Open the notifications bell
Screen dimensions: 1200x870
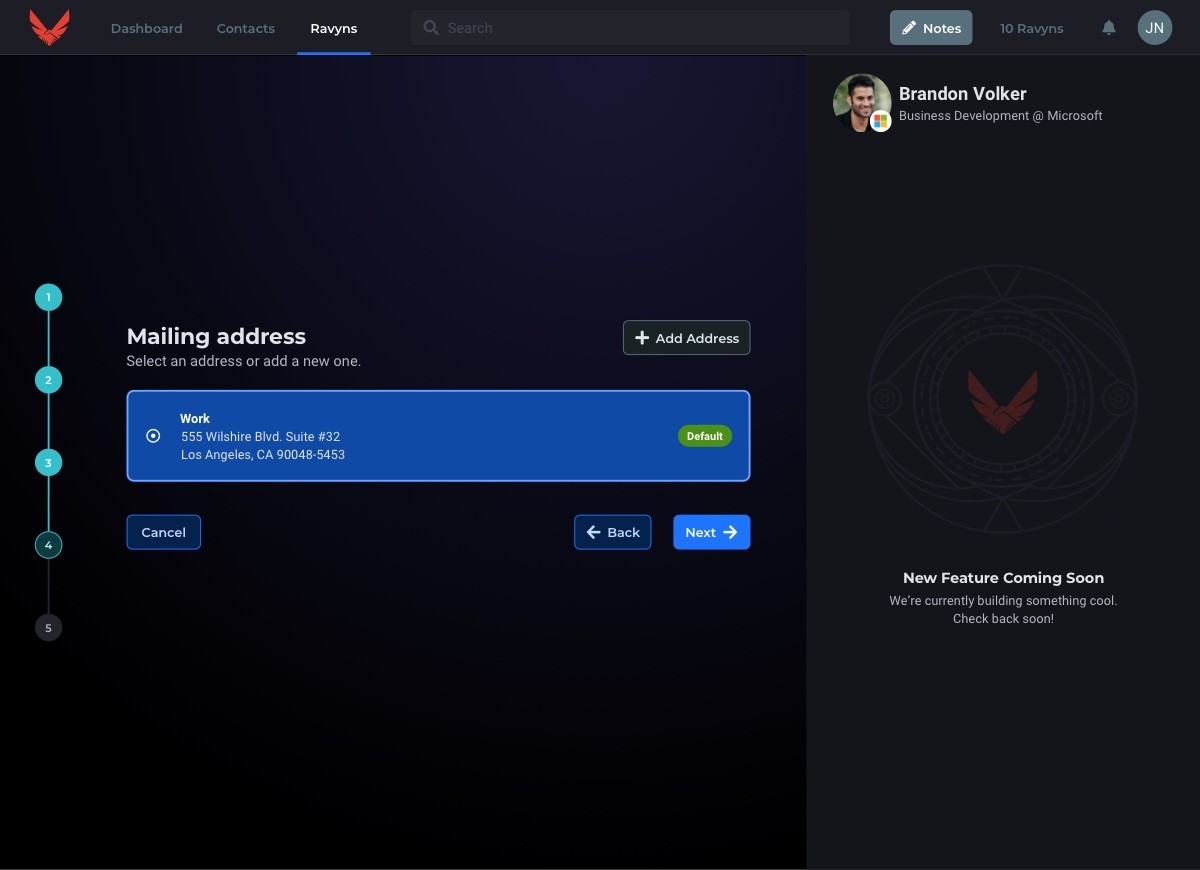pyautogui.click(x=1109, y=28)
